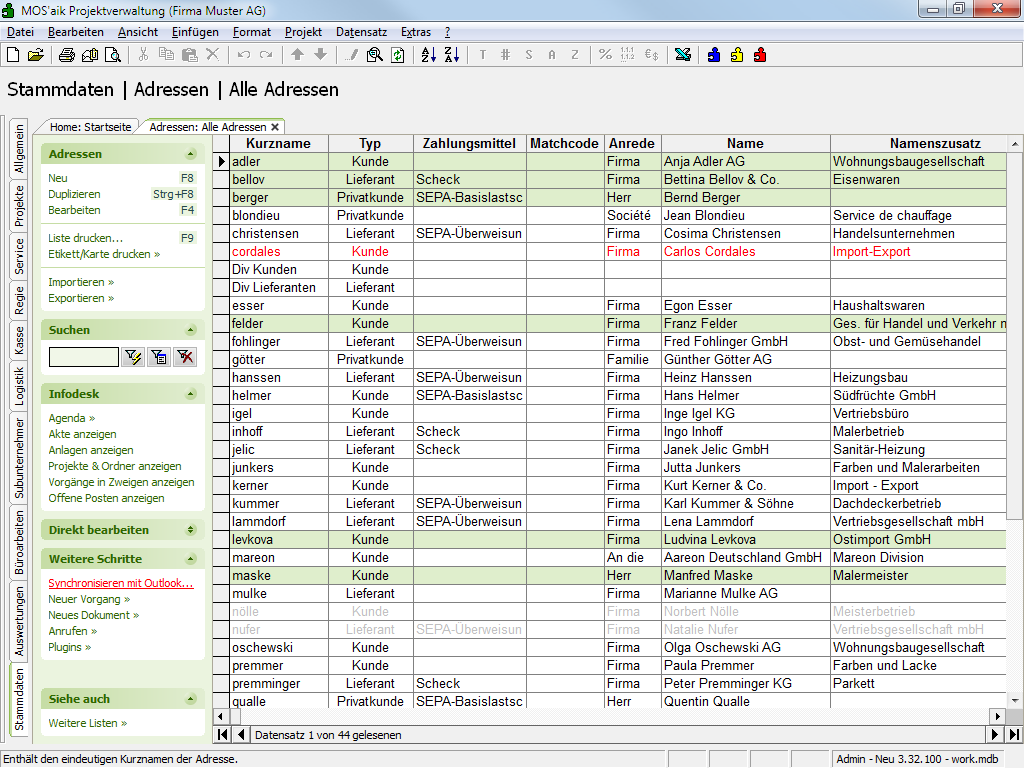Sort ascending with the A-Z icon
This screenshot has width=1024, height=768.
click(428, 56)
